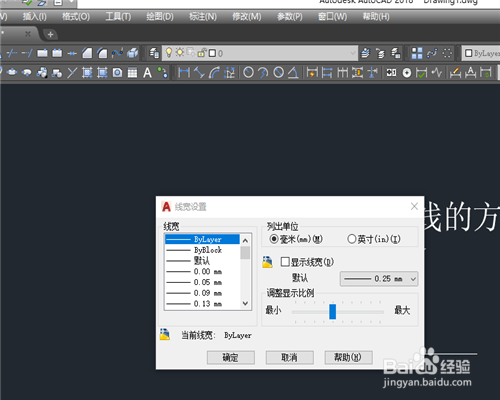Click the Tolerance tool icon

[391, 72]
